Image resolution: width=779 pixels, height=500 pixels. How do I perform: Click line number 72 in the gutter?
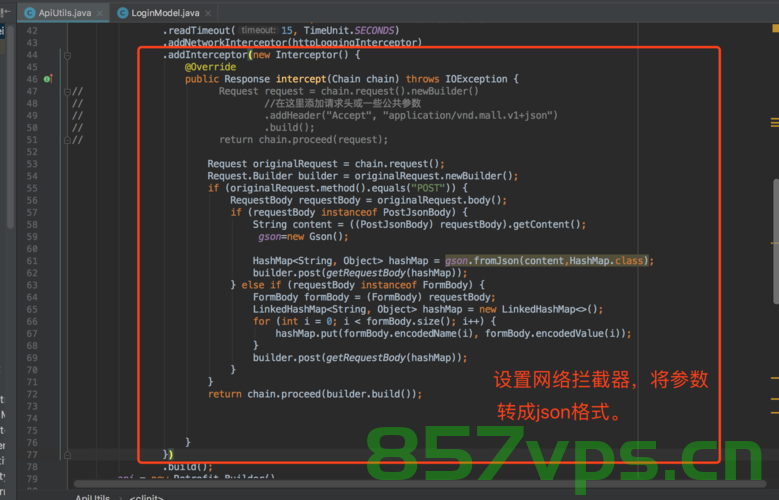pos(32,394)
